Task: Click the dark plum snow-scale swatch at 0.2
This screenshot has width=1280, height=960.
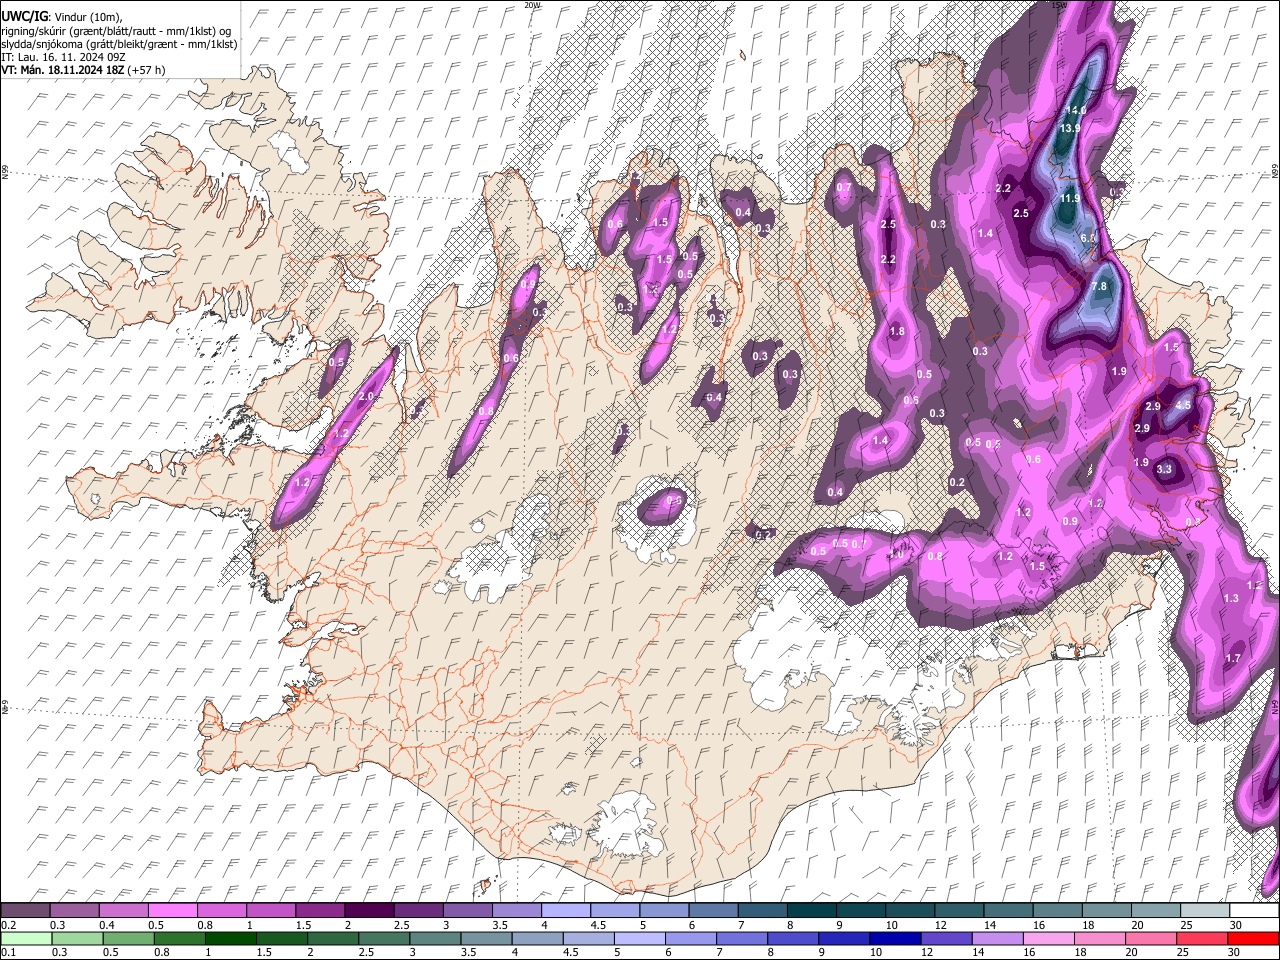Action: [x=26, y=911]
